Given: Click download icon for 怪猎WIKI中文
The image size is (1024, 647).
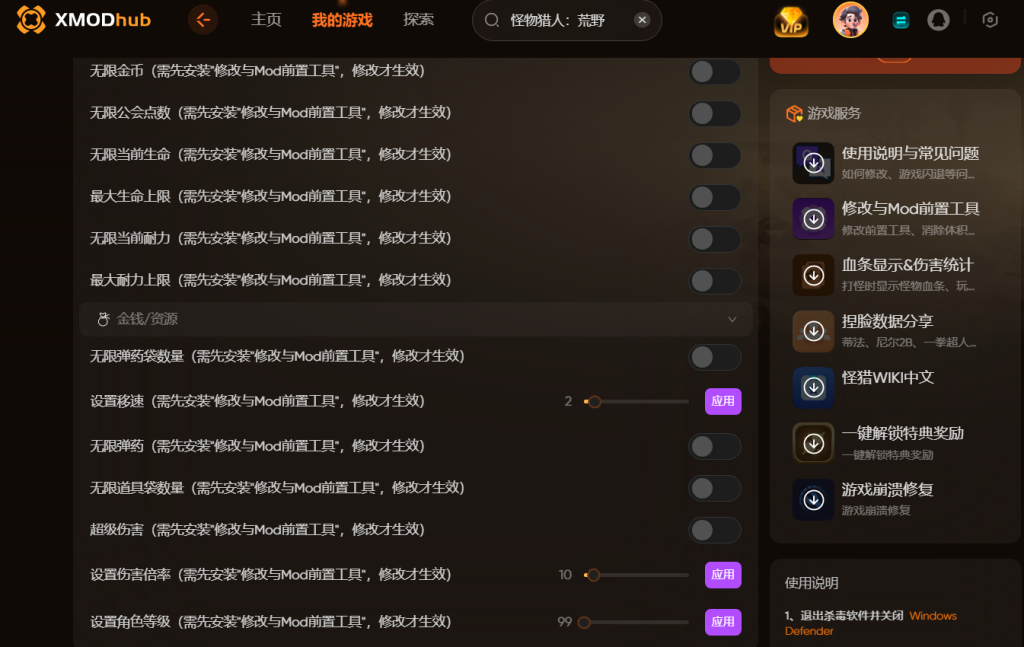Looking at the screenshot, I should click(x=813, y=387).
